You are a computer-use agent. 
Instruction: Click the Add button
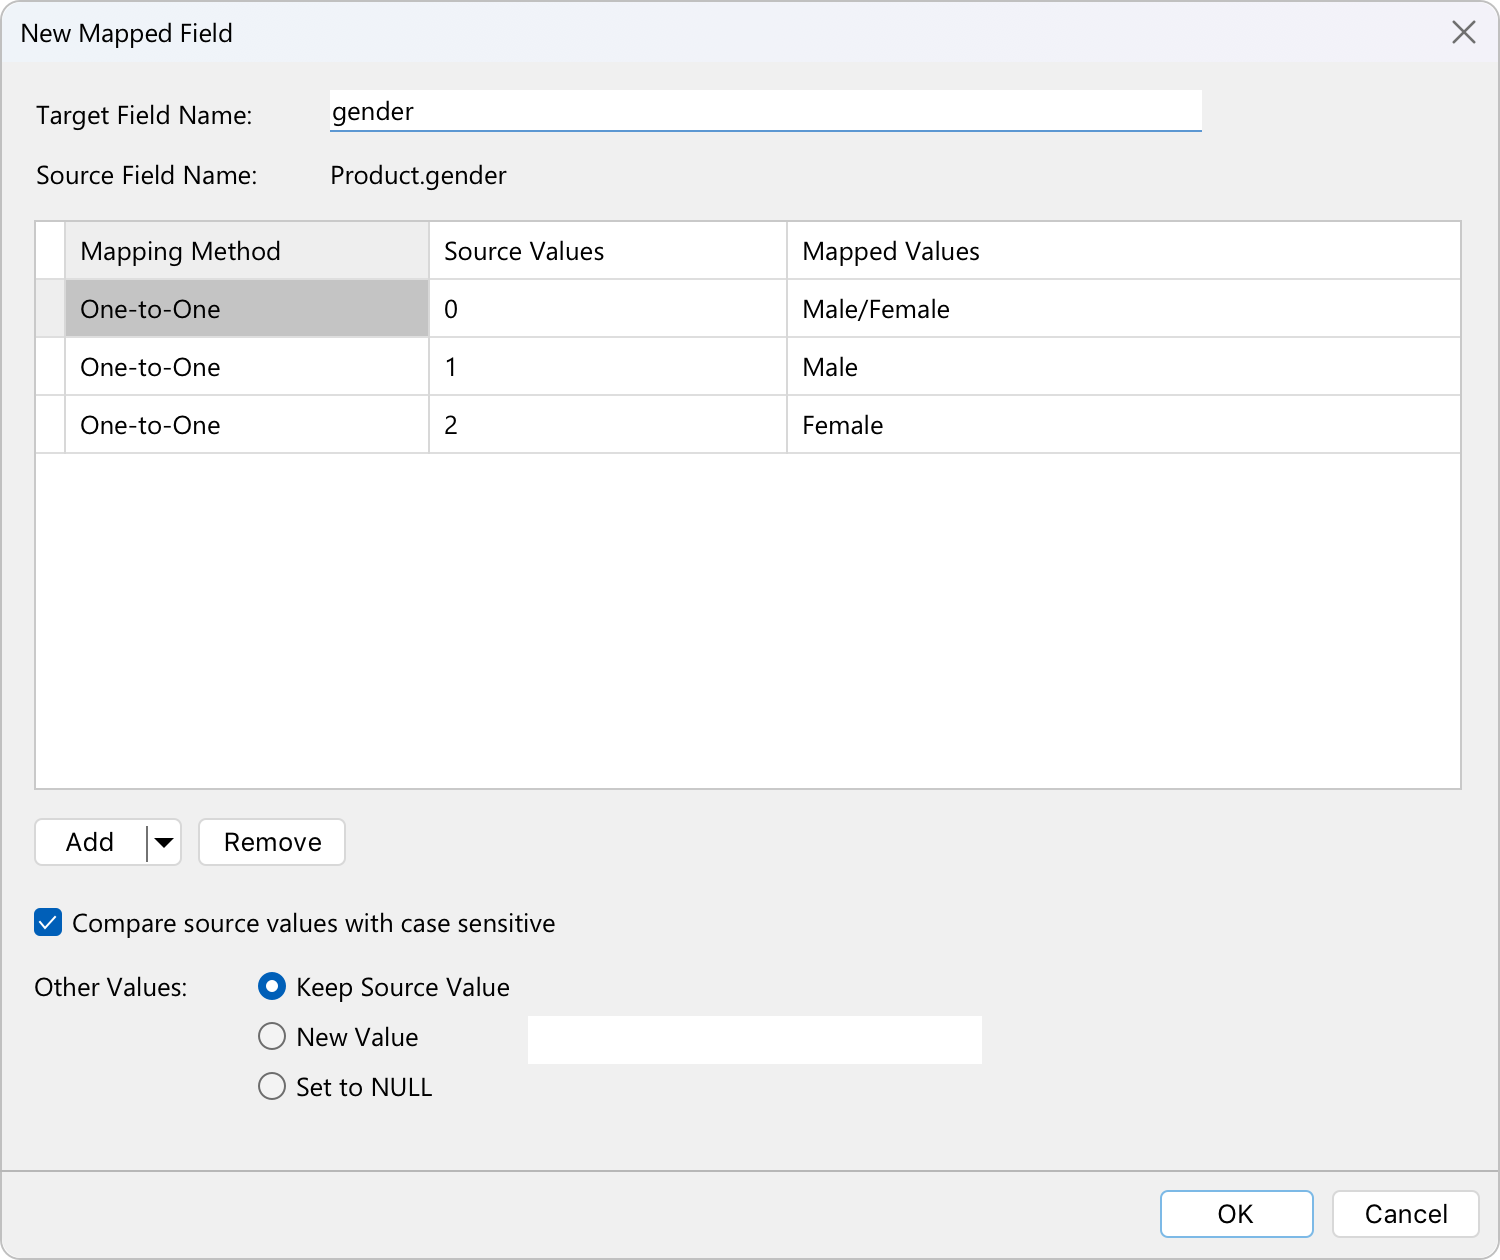tap(91, 843)
